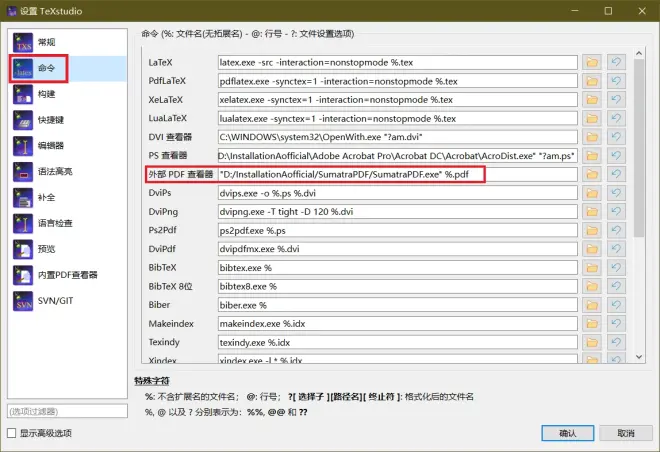Click the 取消 cancel button
660x452 pixels.
626,433
